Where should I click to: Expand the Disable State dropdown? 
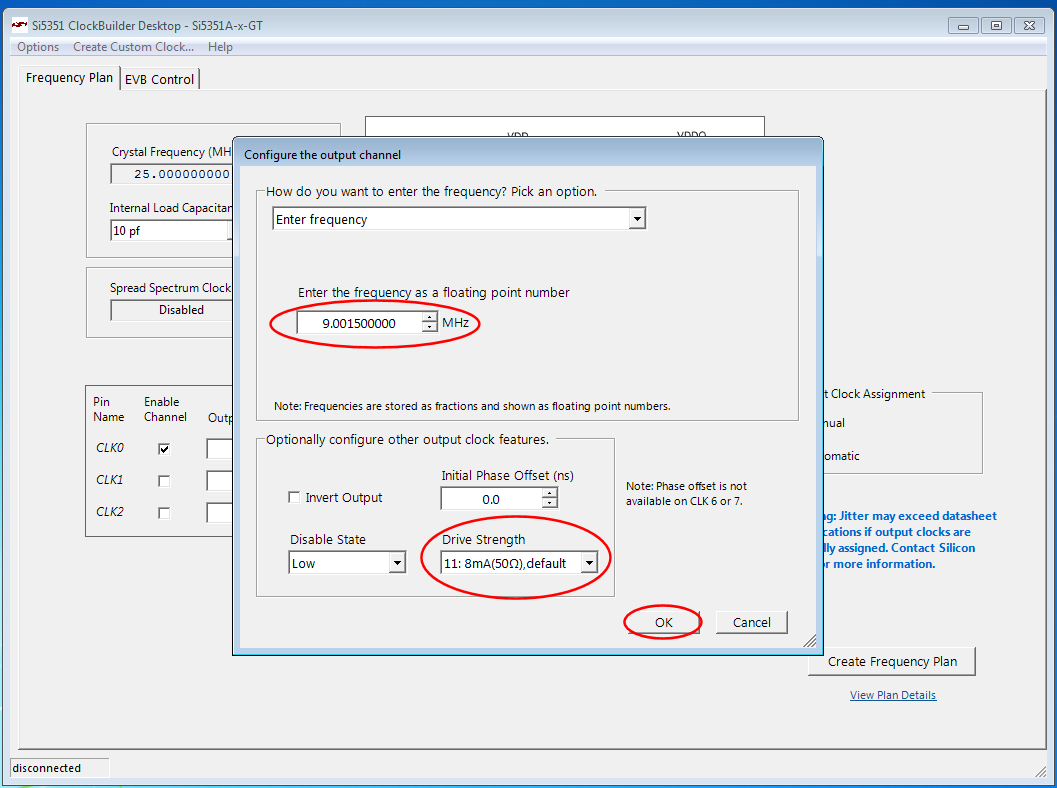[397, 563]
